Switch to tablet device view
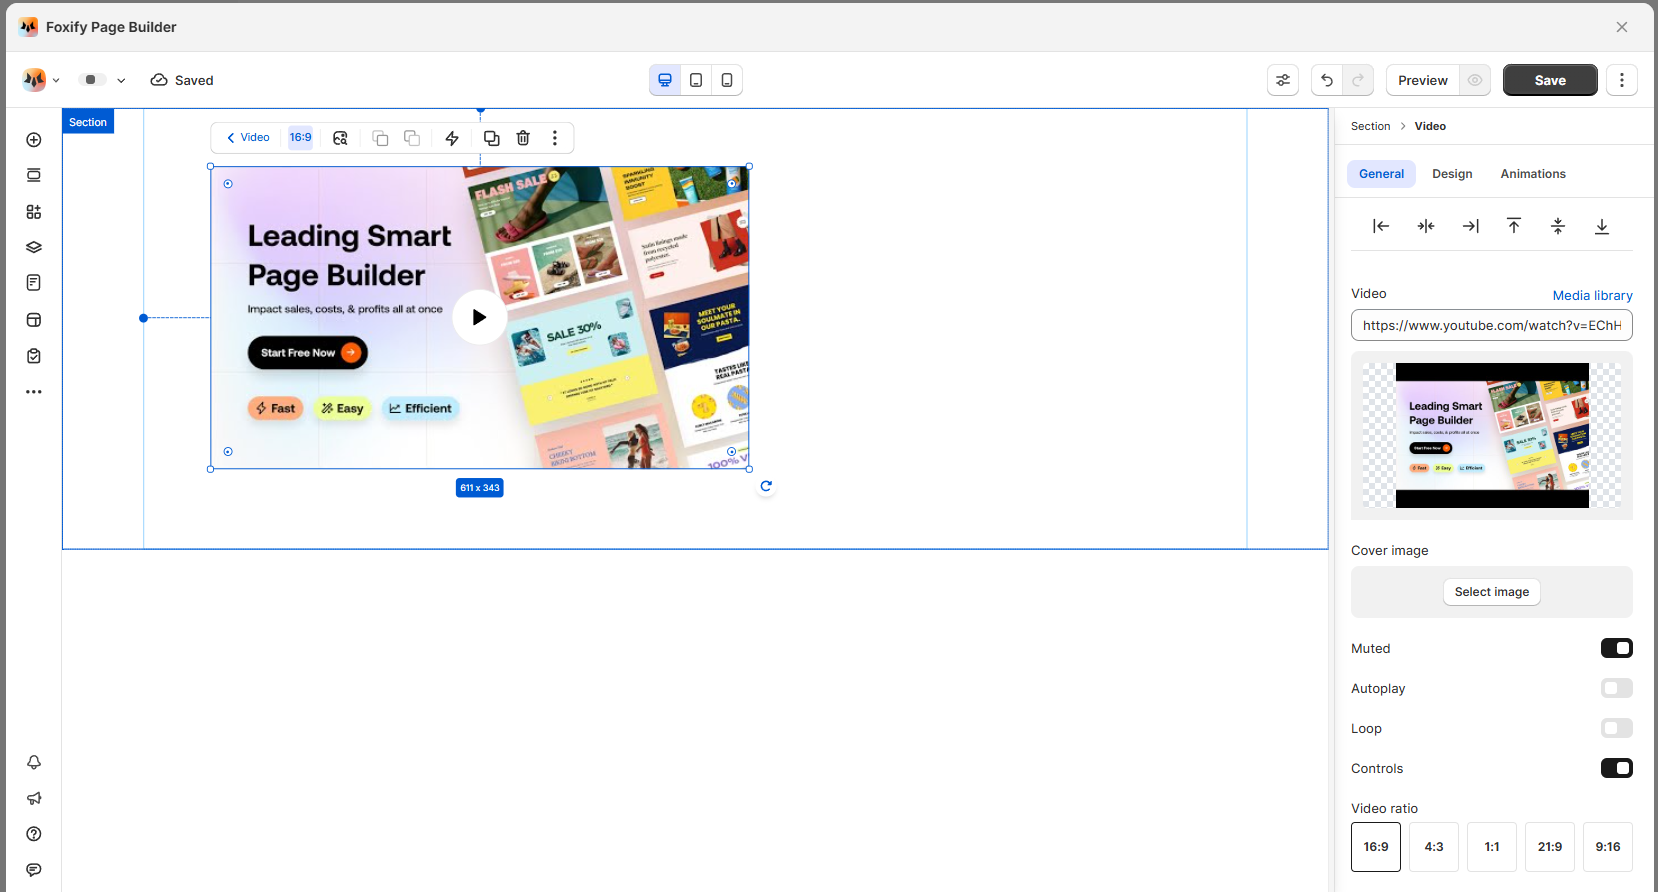The image size is (1658, 892). (x=696, y=80)
